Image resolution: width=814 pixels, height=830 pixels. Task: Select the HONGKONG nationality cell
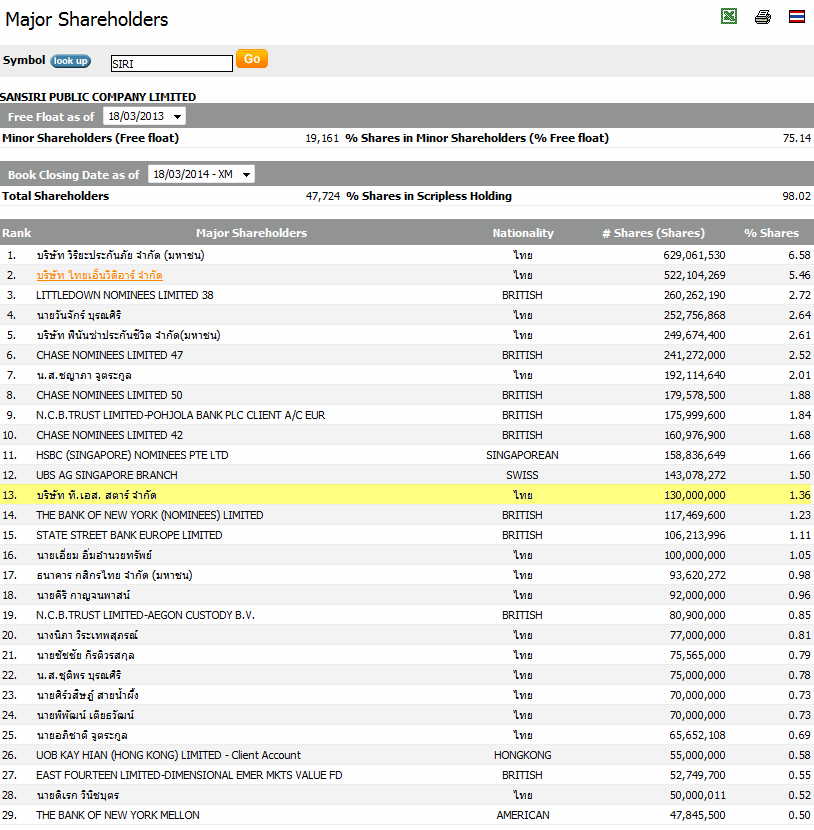click(x=522, y=755)
